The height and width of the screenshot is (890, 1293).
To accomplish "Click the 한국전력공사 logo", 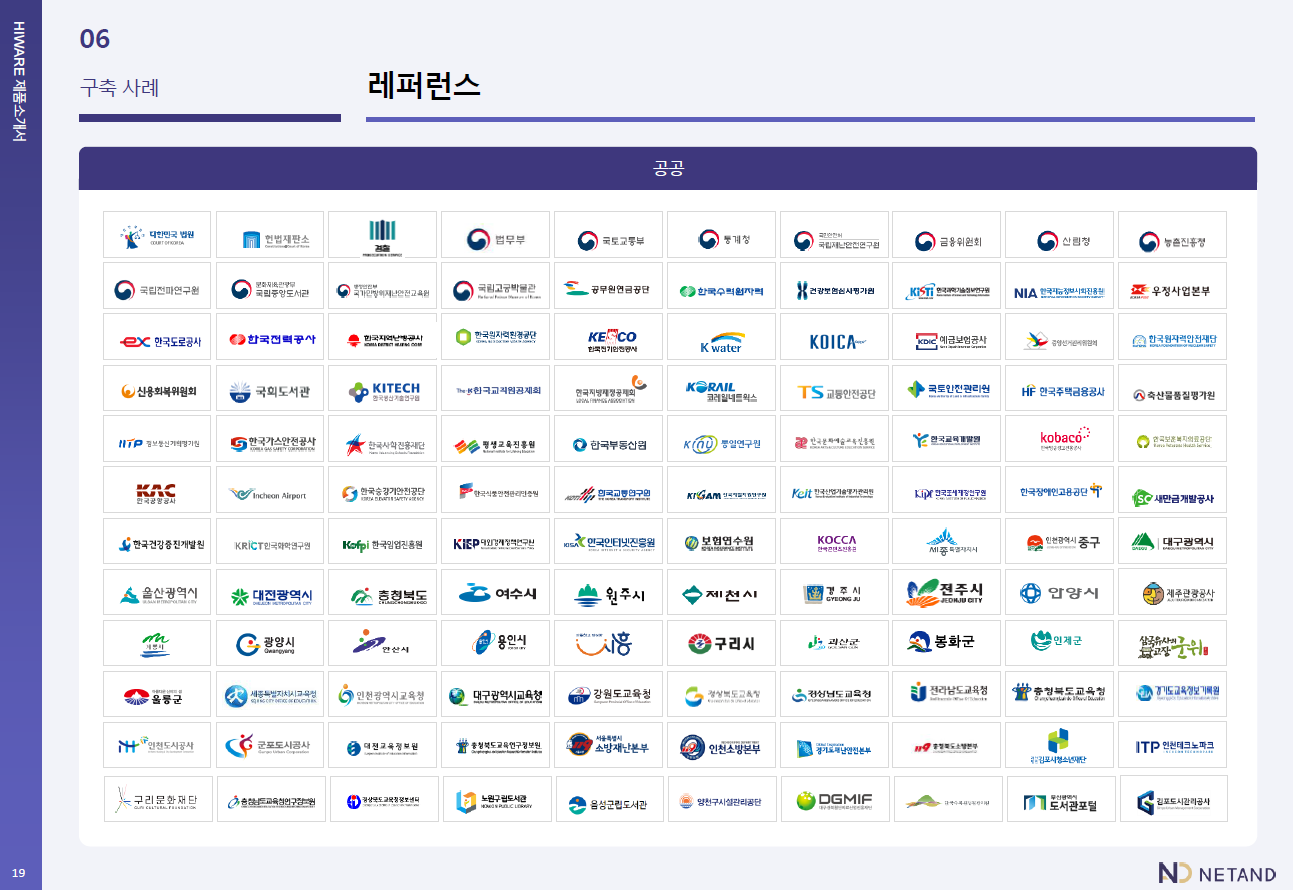I will click(270, 337).
